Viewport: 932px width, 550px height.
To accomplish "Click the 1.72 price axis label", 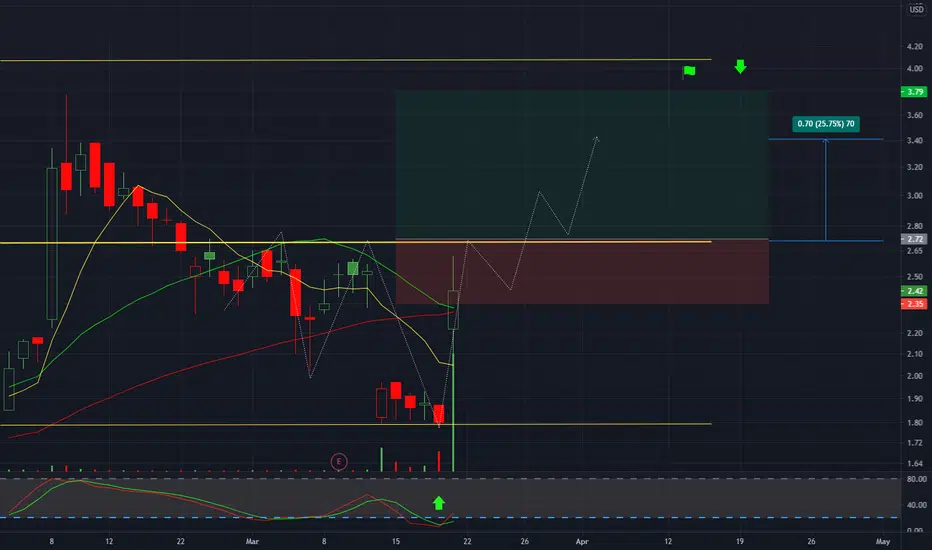I will (x=915, y=443).
